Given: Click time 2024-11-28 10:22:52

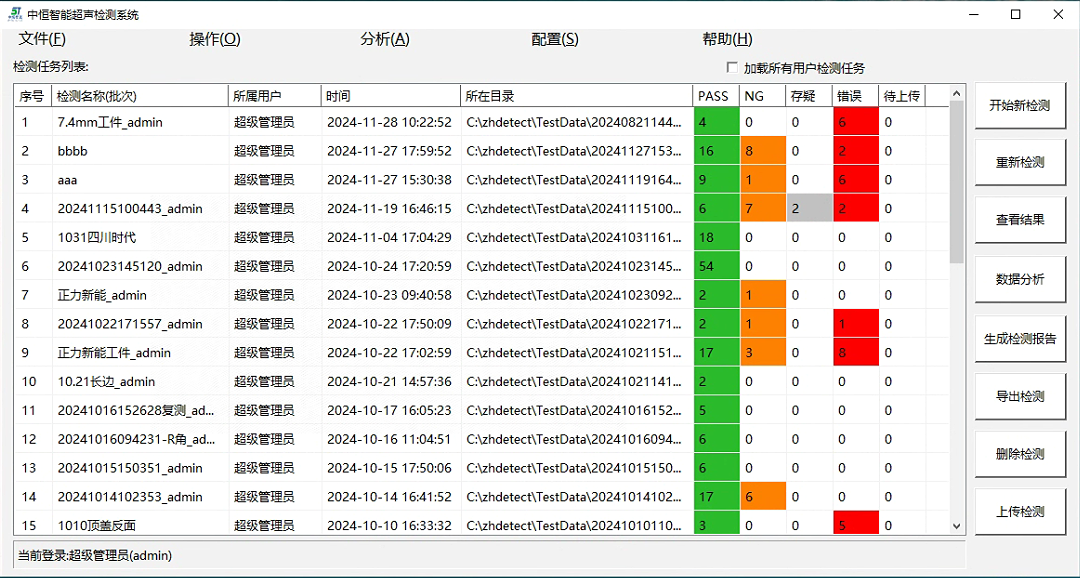Looking at the screenshot, I should pyautogui.click(x=389, y=123).
